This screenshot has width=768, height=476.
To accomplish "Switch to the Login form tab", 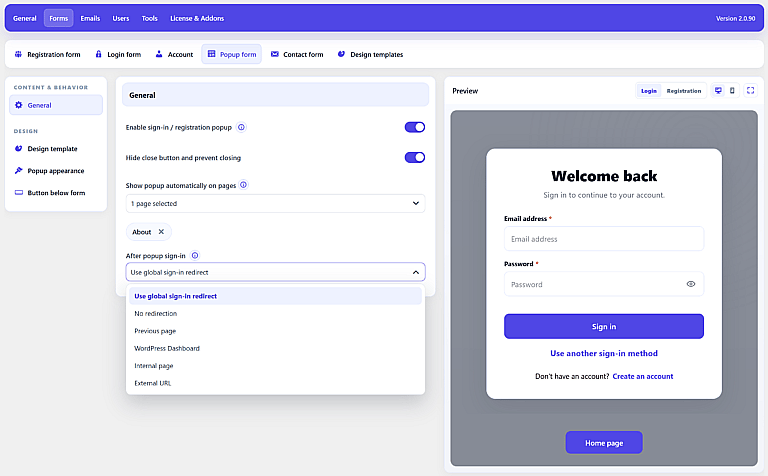I will pos(118,54).
